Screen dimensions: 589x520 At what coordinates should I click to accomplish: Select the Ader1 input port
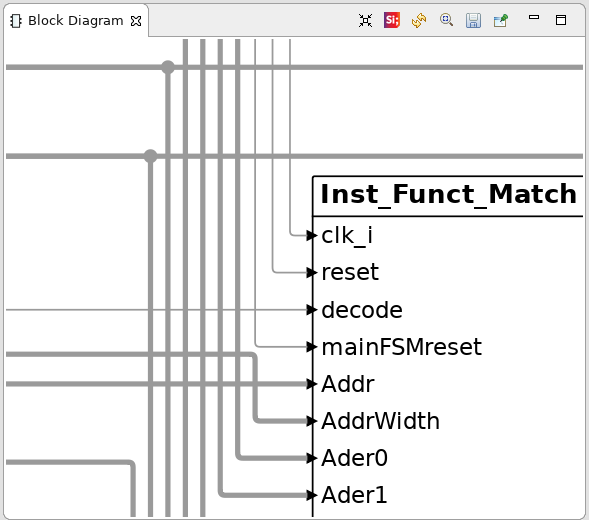click(x=354, y=495)
